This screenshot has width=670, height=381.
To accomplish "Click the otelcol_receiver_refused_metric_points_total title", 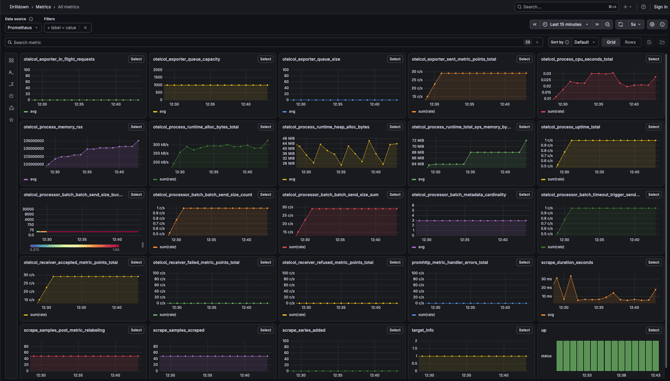I will point(328,262).
